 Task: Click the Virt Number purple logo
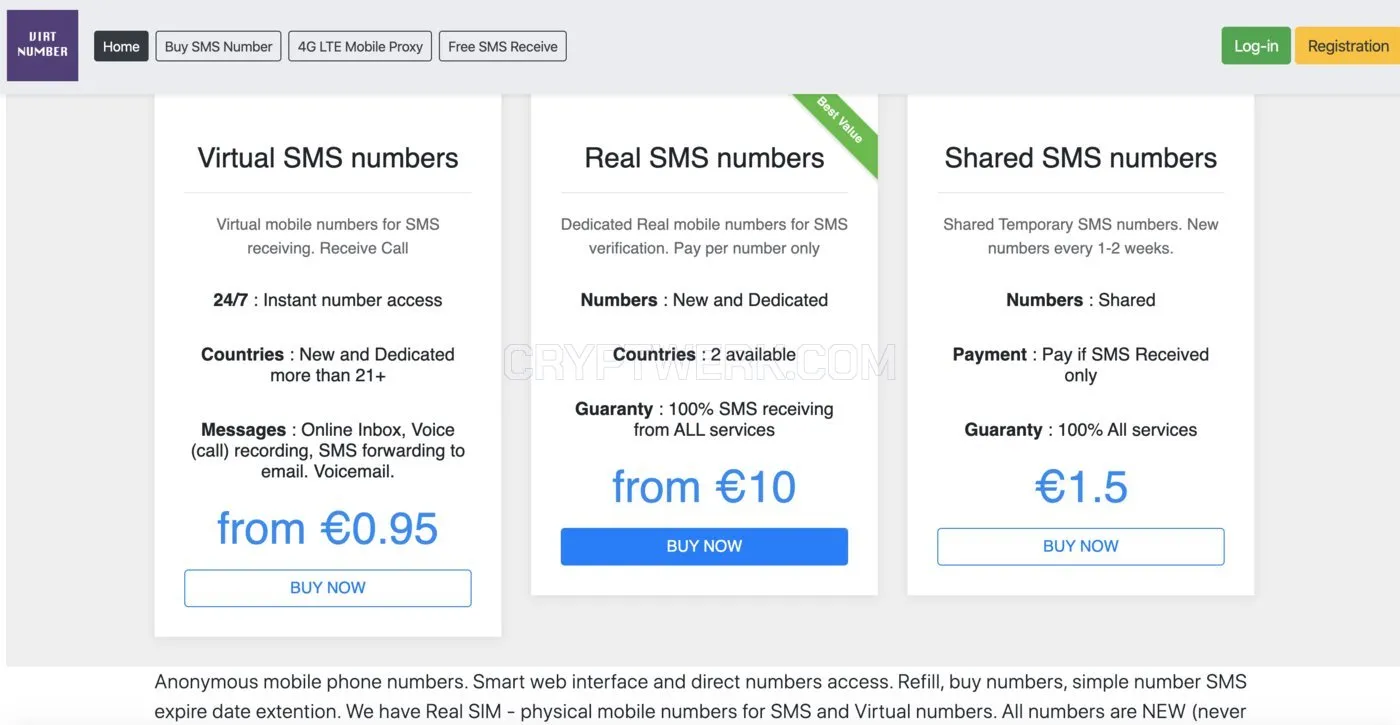(42, 45)
